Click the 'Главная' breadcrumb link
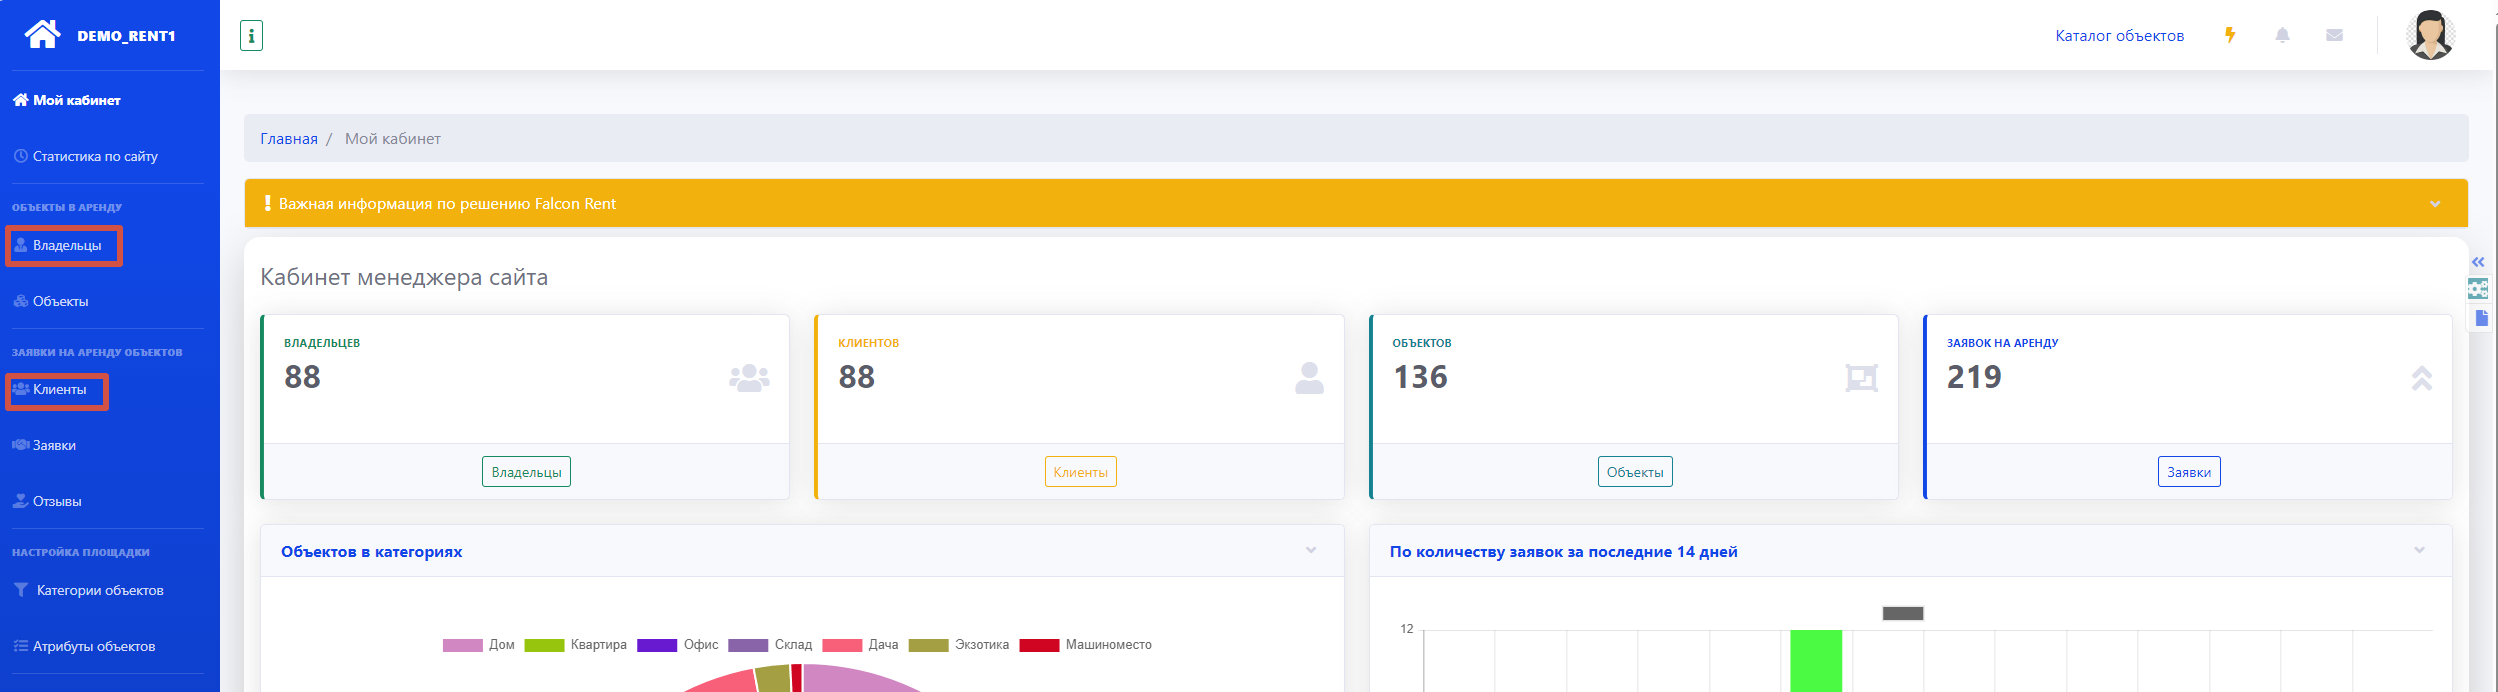 click(289, 139)
